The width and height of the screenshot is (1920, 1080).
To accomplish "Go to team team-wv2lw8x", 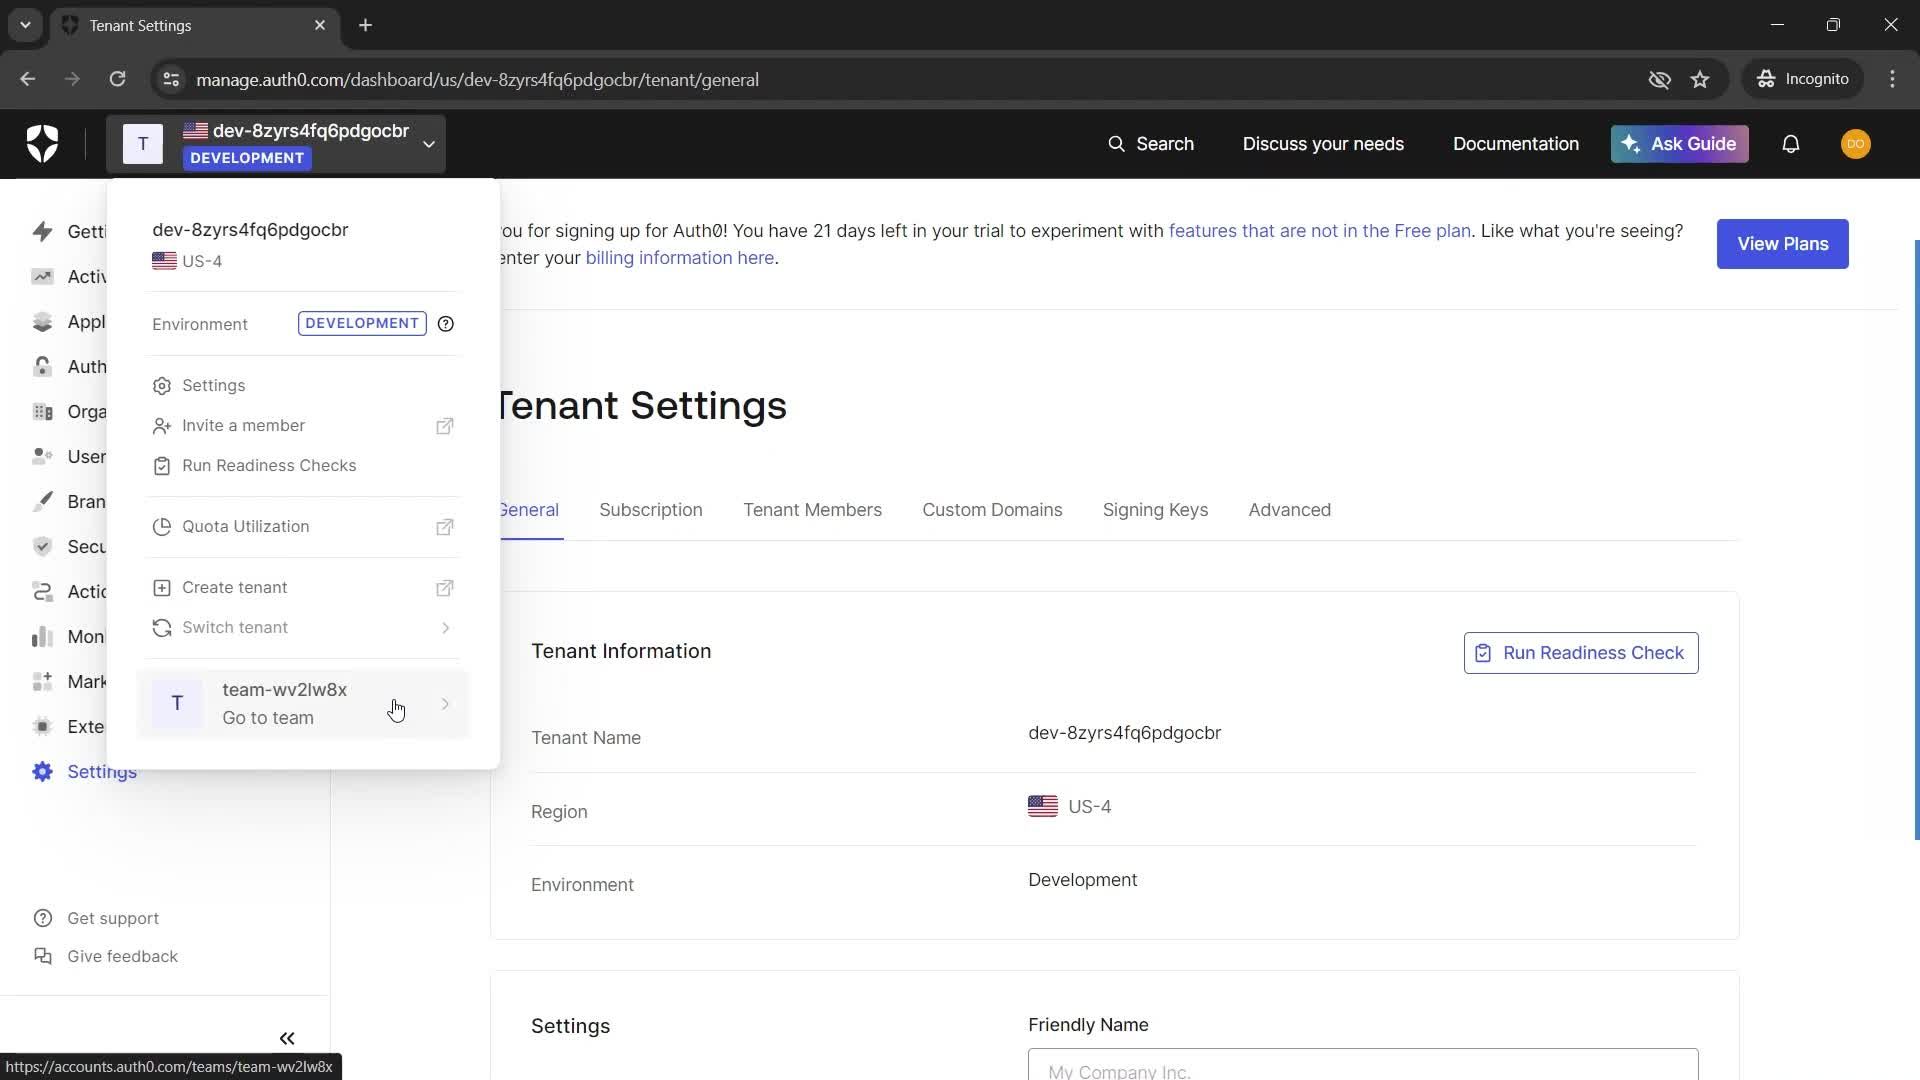I will tap(303, 704).
